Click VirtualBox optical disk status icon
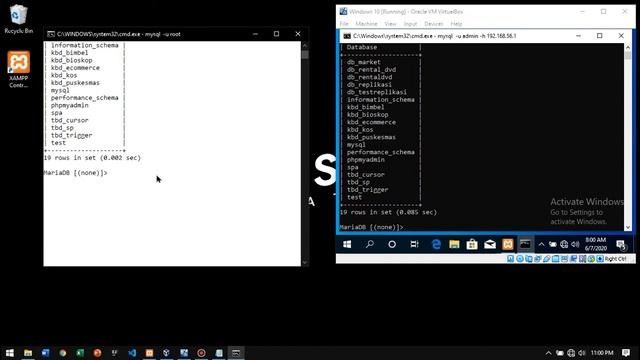The width and height of the screenshot is (640, 360). [x=520, y=259]
